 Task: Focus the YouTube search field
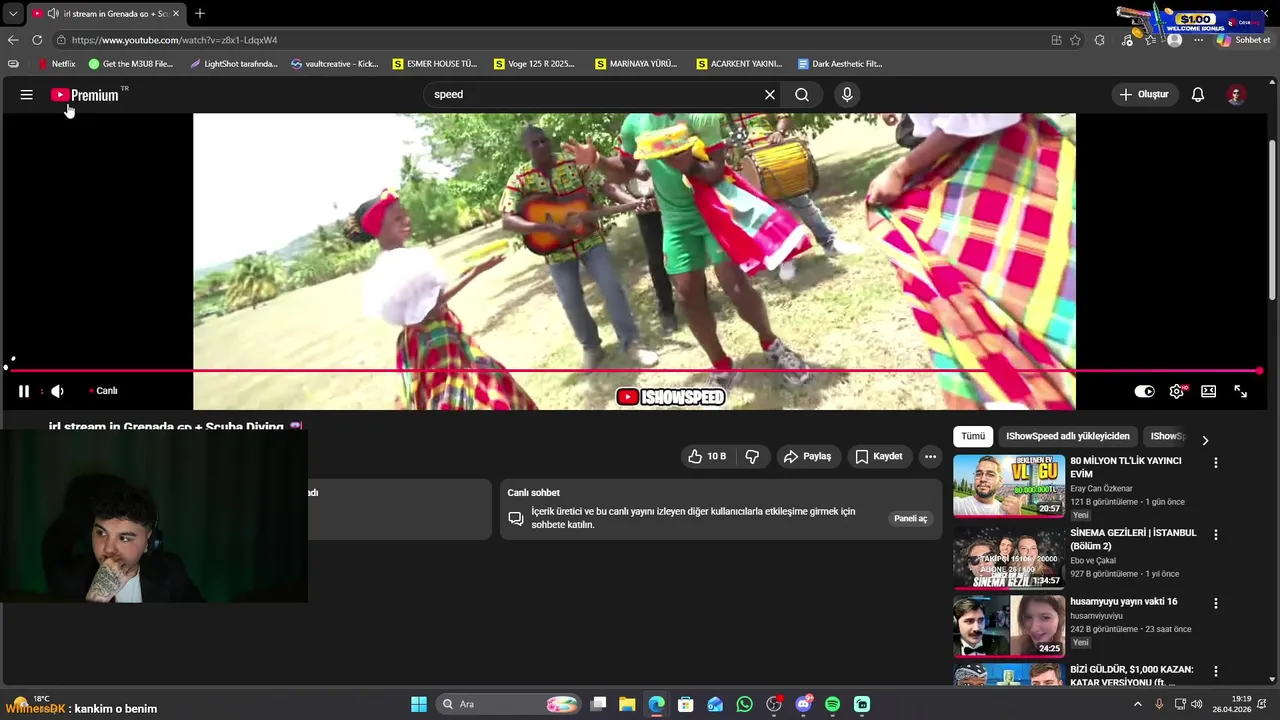pos(590,94)
